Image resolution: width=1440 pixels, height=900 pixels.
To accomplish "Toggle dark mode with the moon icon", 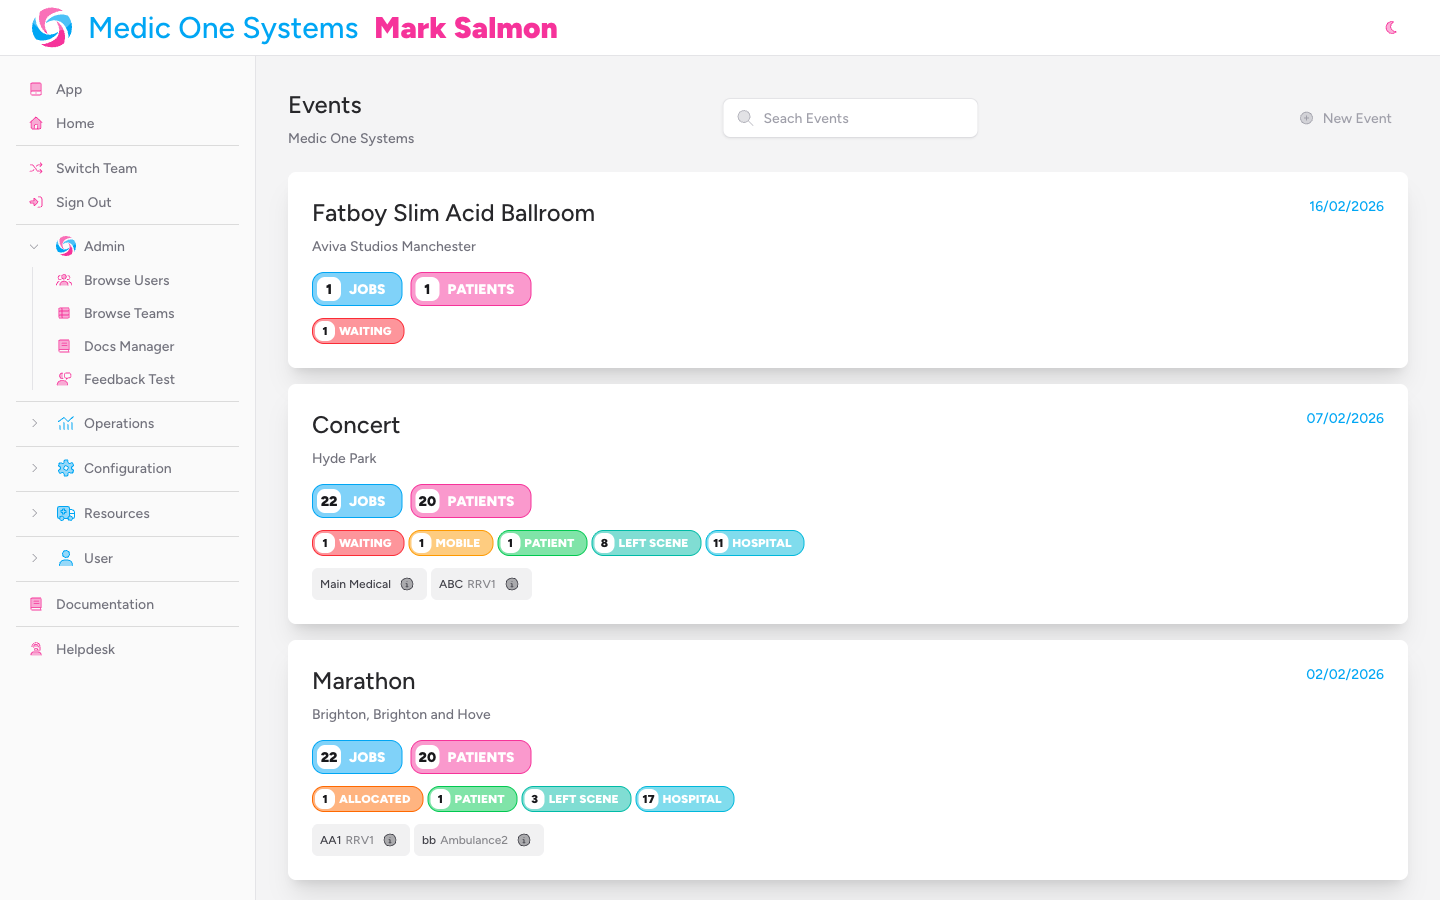I will coord(1391,28).
